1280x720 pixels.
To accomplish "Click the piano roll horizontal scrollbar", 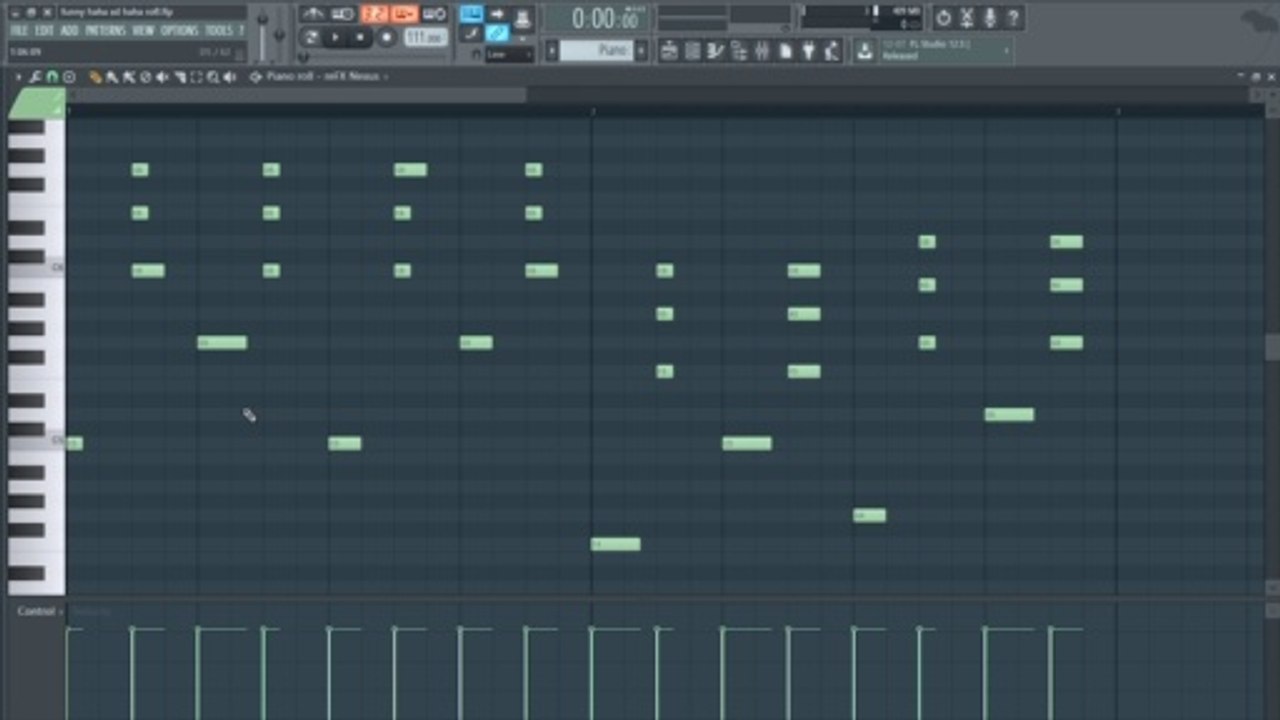I will [297, 95].
